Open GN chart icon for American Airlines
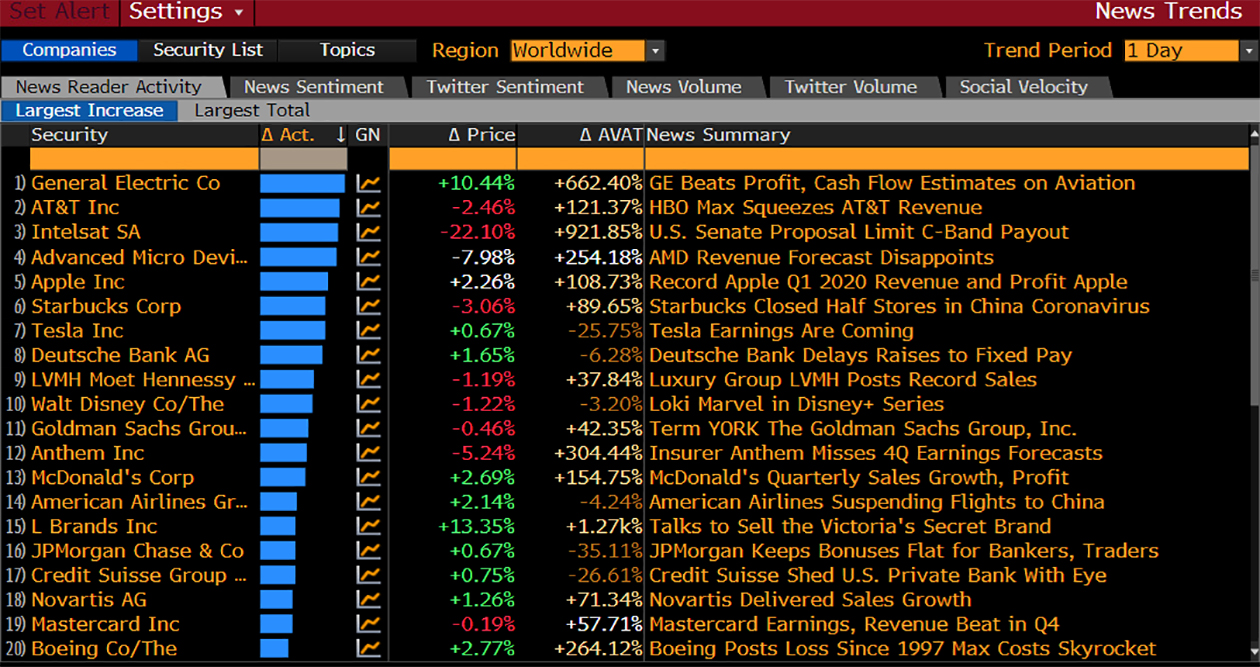The height and width of the screenshot is (667, 1260). (x=369, y=502)
